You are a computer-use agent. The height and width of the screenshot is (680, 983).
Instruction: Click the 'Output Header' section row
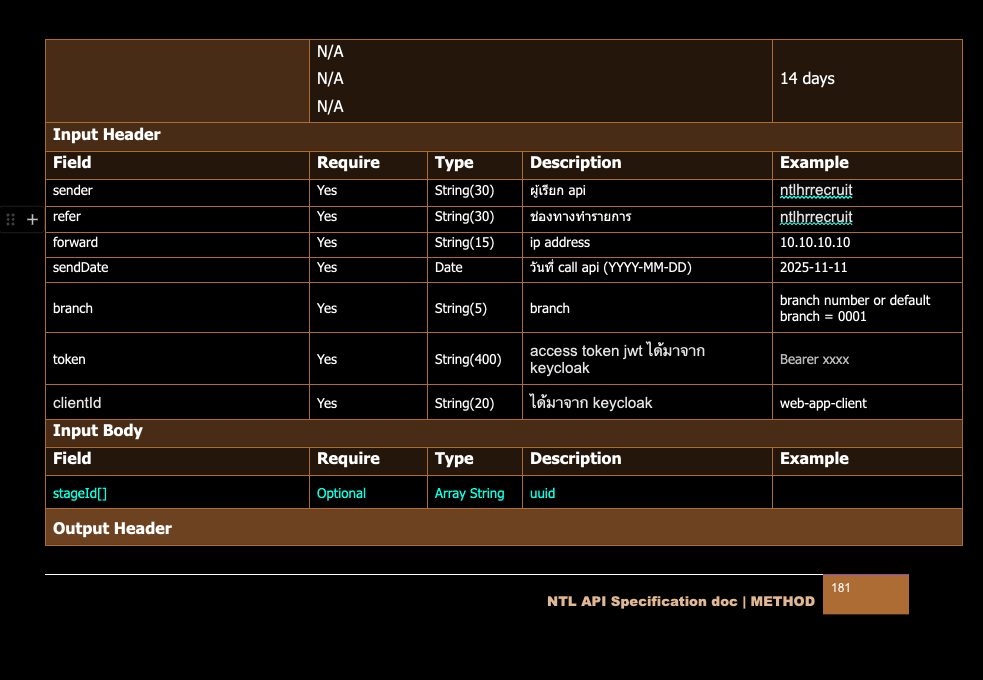(x=112, y=528)
